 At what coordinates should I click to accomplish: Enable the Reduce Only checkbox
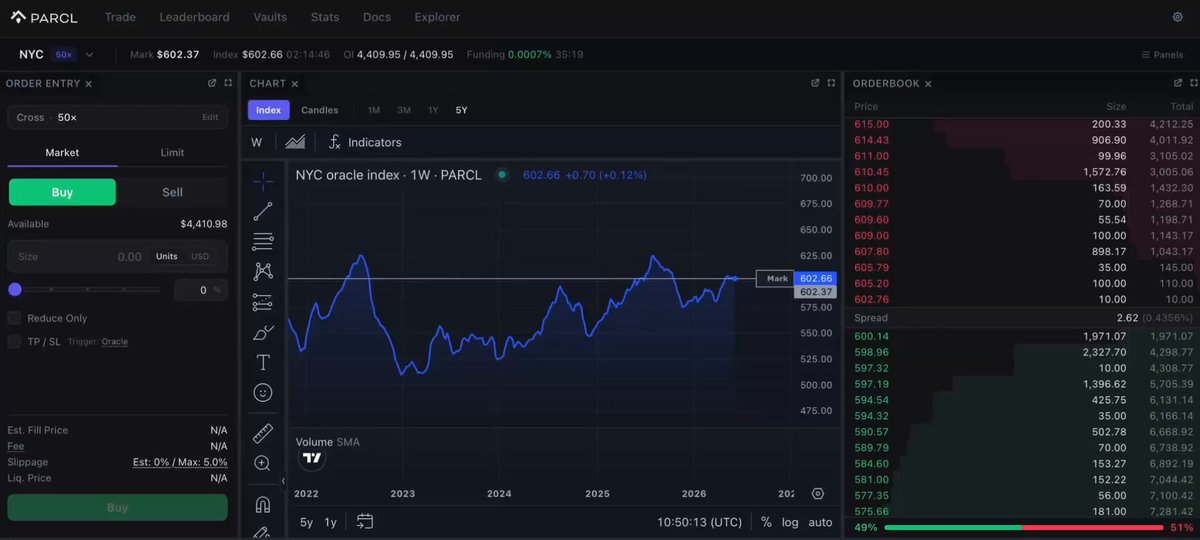(14, 318)
